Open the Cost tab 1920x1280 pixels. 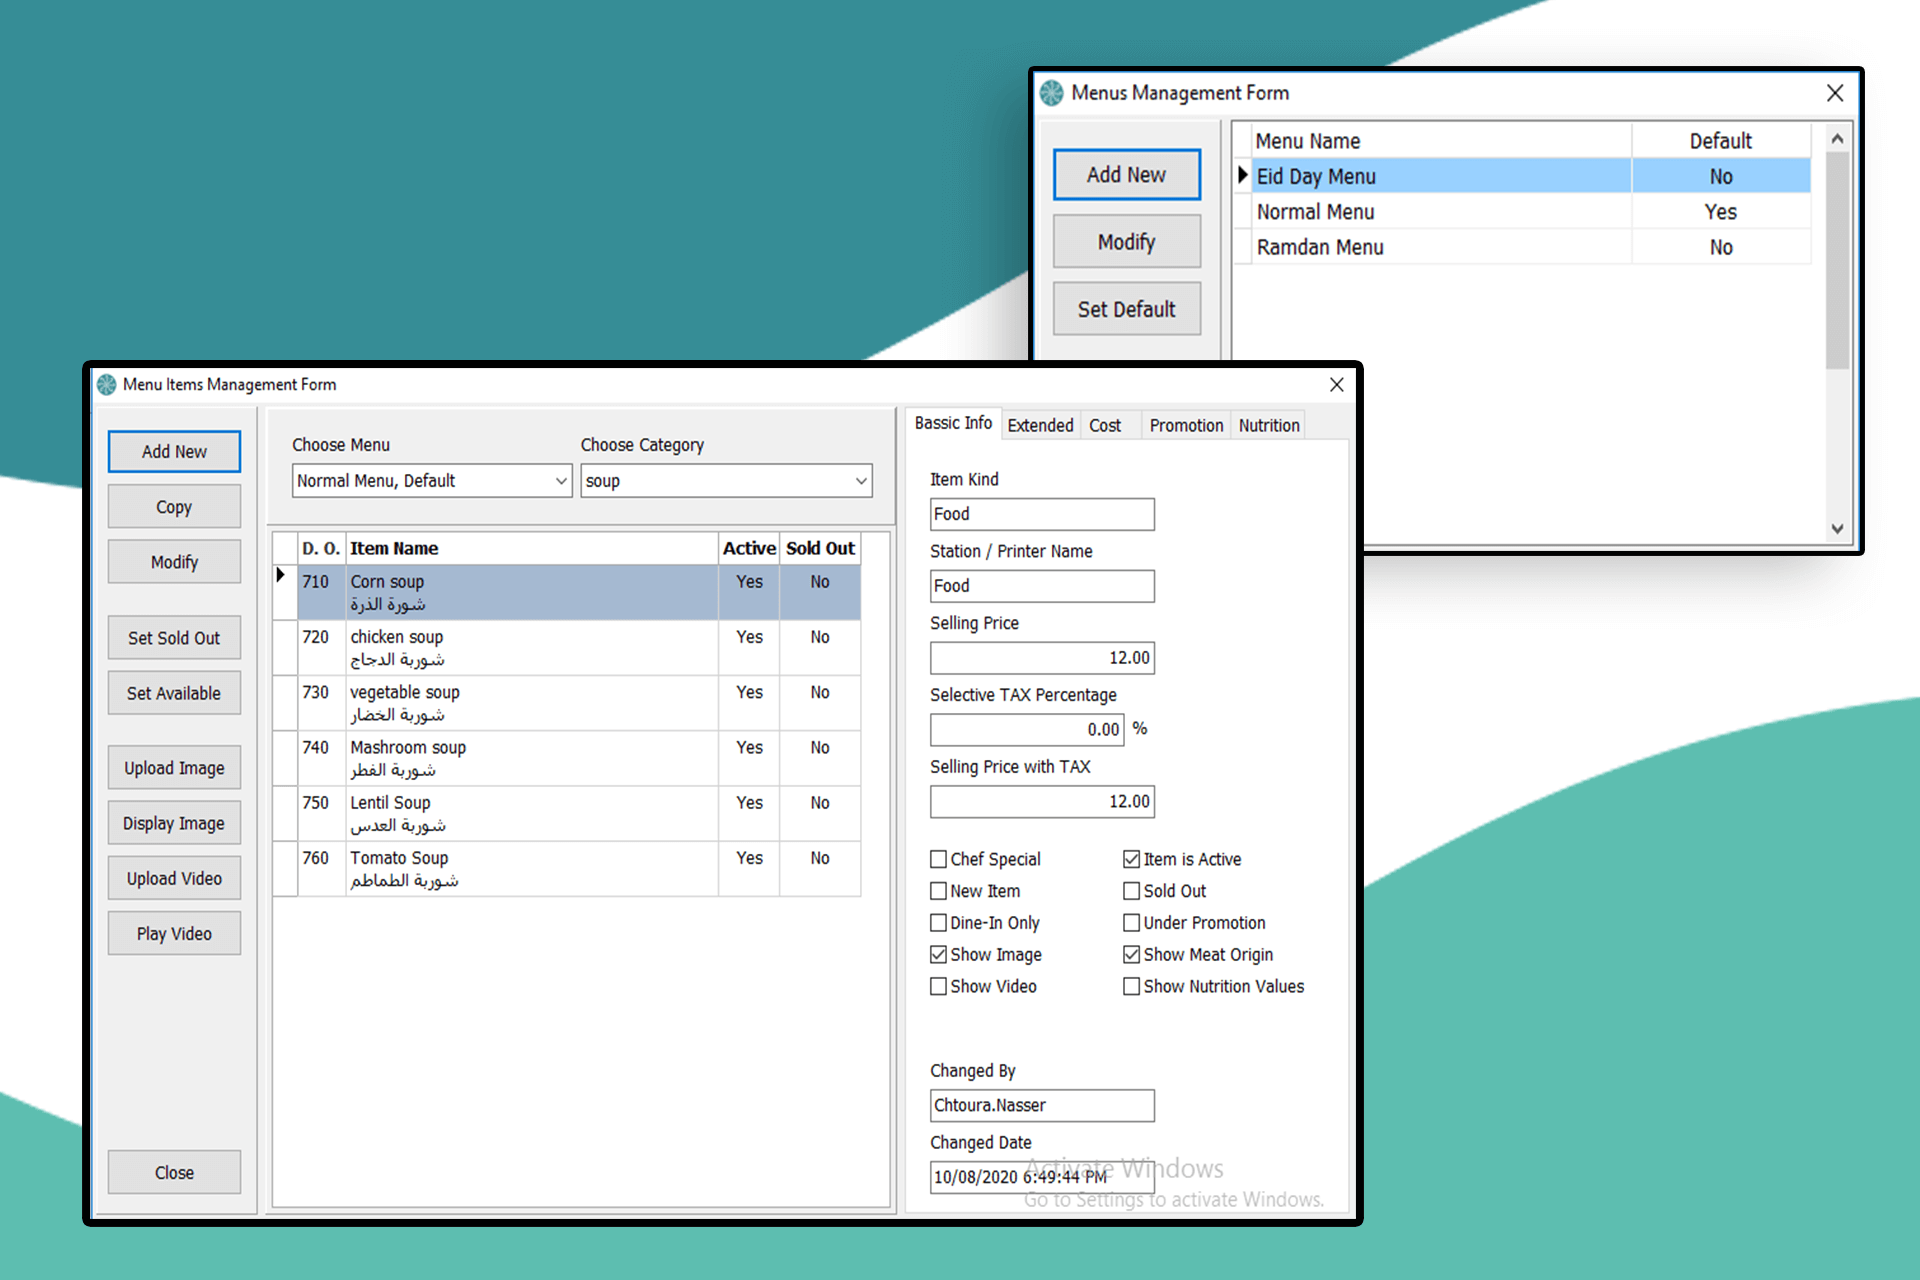pyautogui.click(x=1104, y=424)
